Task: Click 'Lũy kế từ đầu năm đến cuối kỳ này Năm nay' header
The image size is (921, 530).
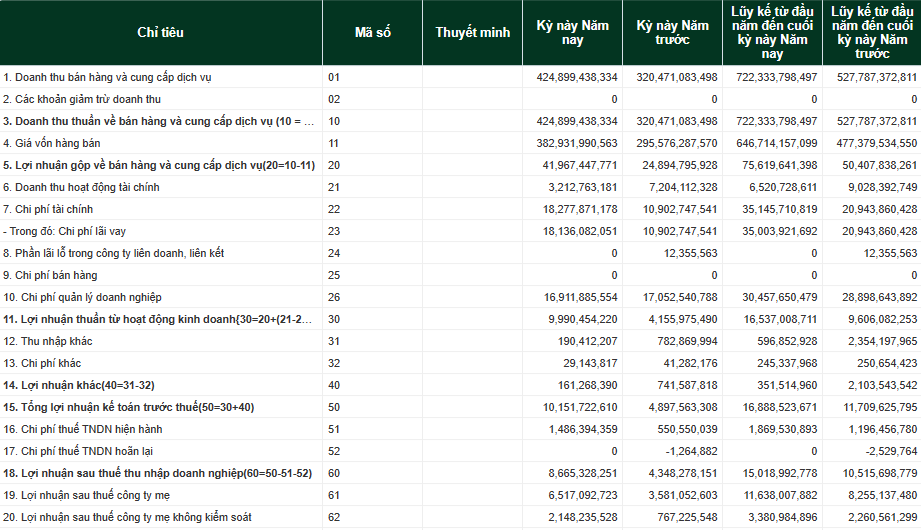Action: click(772, 32)
